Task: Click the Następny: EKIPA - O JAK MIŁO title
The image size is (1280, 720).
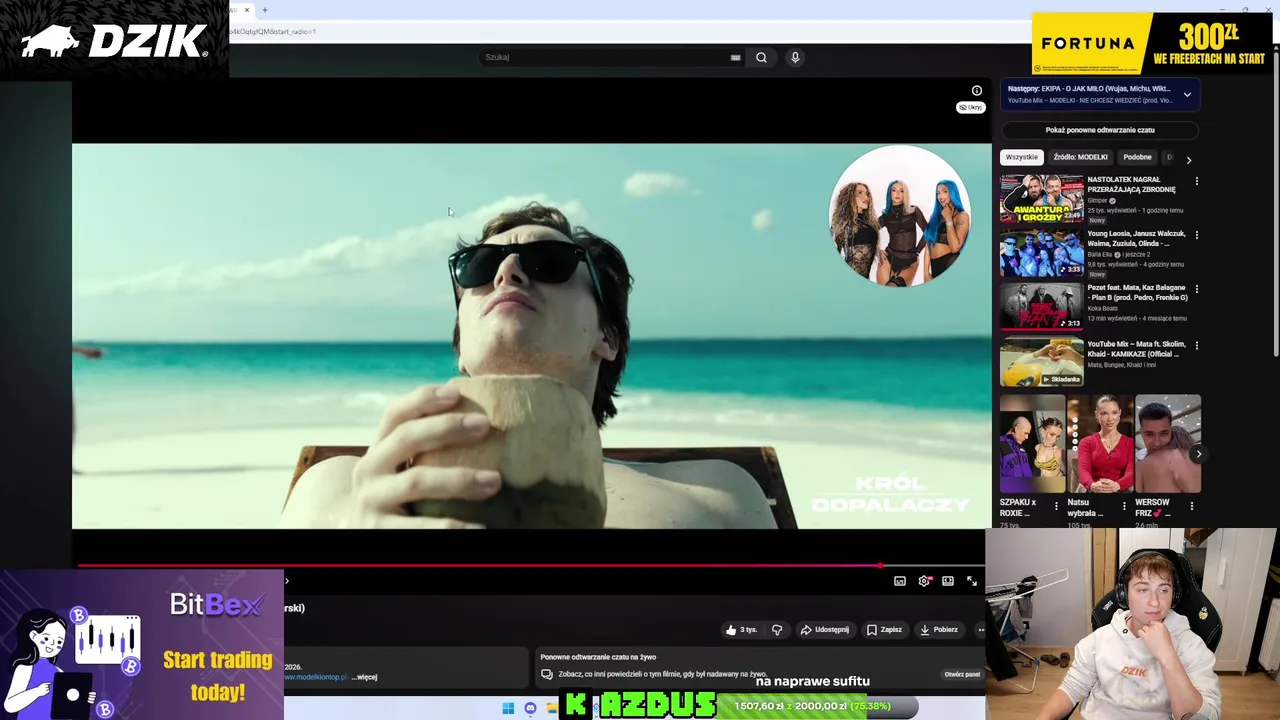Action: click(x=1089, y=89)
